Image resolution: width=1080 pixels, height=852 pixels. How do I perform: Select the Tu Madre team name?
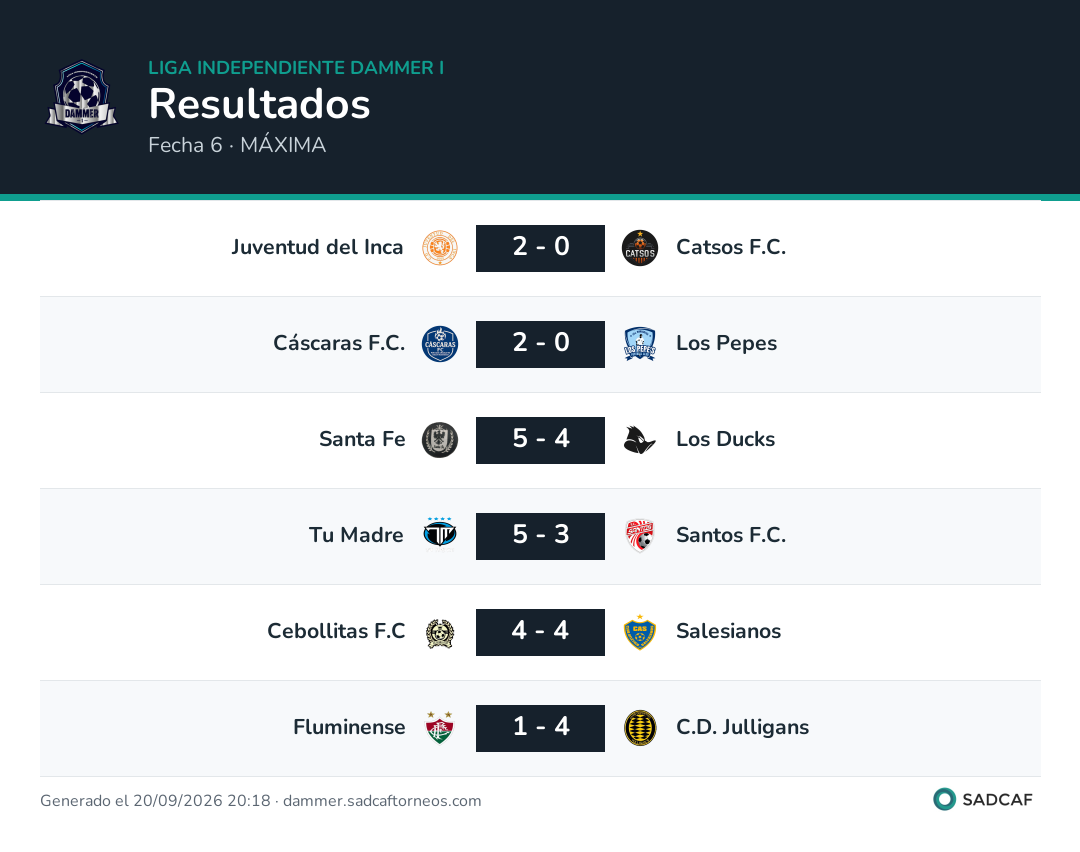(356, 535)
